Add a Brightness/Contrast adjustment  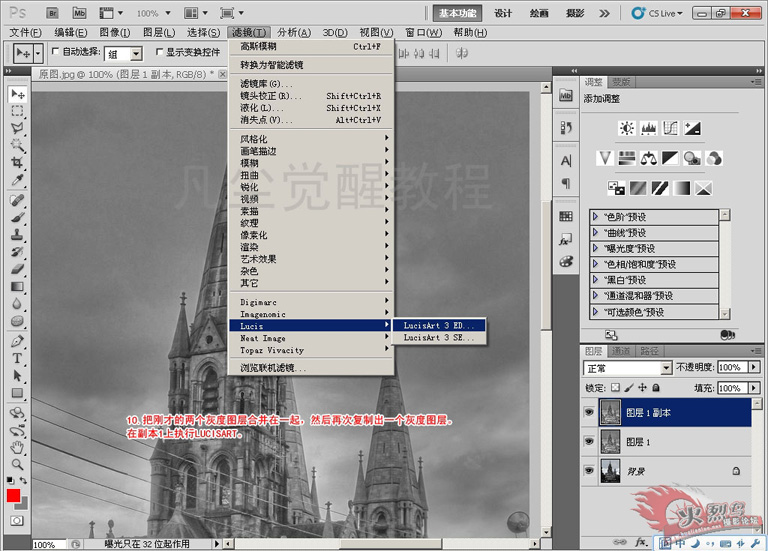[626, 128]
